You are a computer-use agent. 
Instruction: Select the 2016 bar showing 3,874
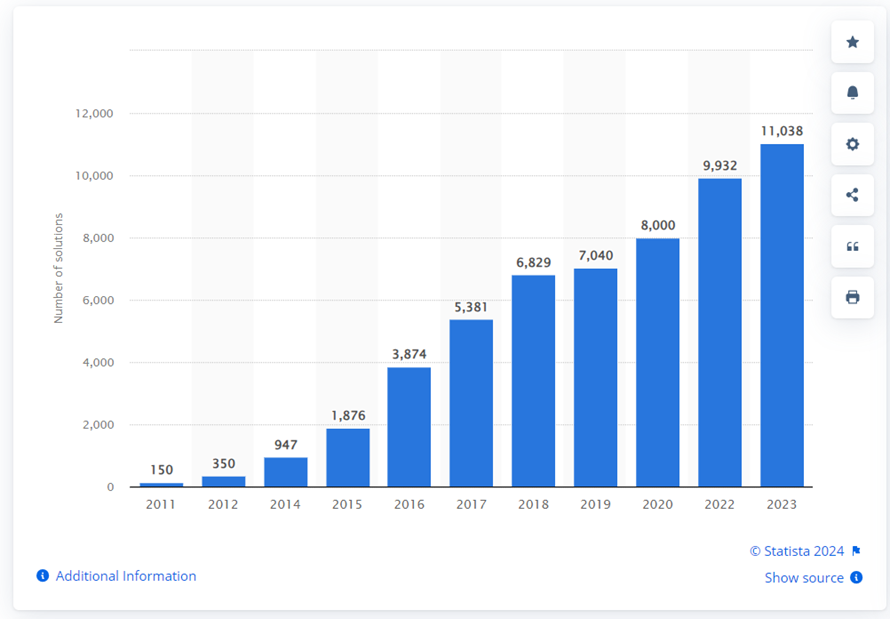[409, 427]
